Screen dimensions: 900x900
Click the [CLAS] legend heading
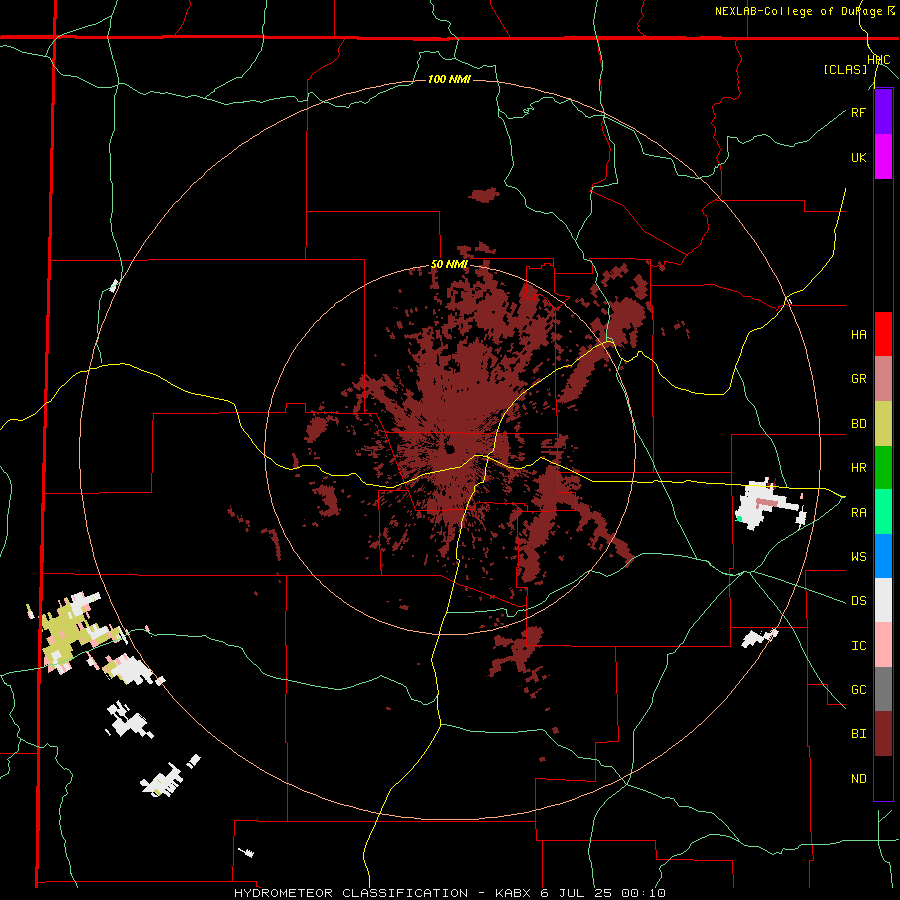[845, 69]
